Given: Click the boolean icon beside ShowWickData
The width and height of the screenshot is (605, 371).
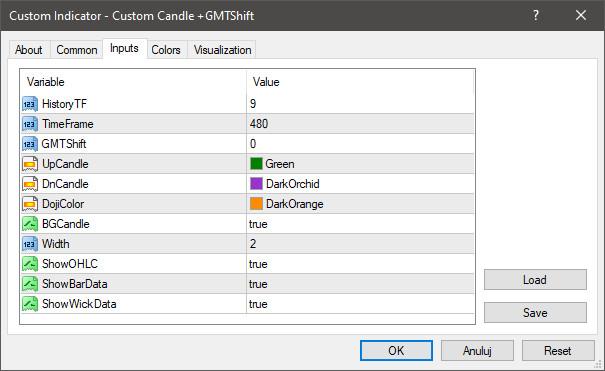Looking at the screenshot, I should tap(30, 304).
